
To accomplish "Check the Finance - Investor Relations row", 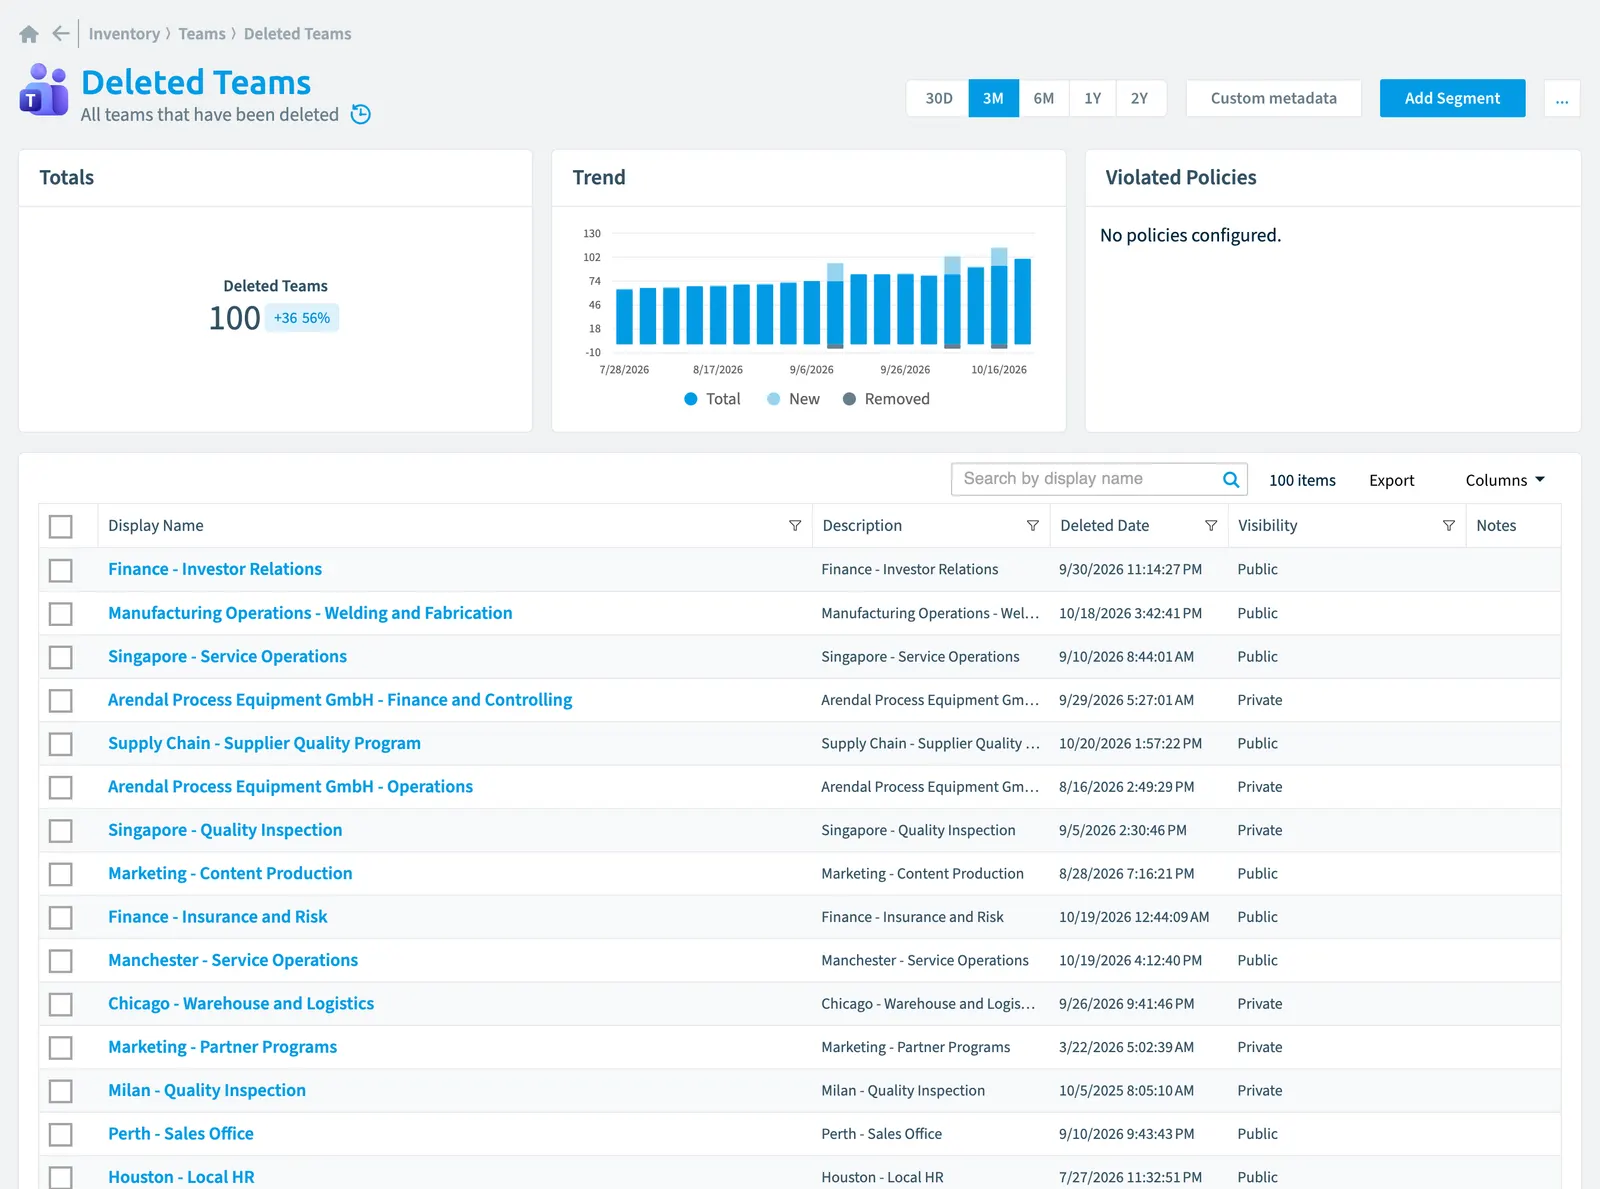I will click(61, 570).
